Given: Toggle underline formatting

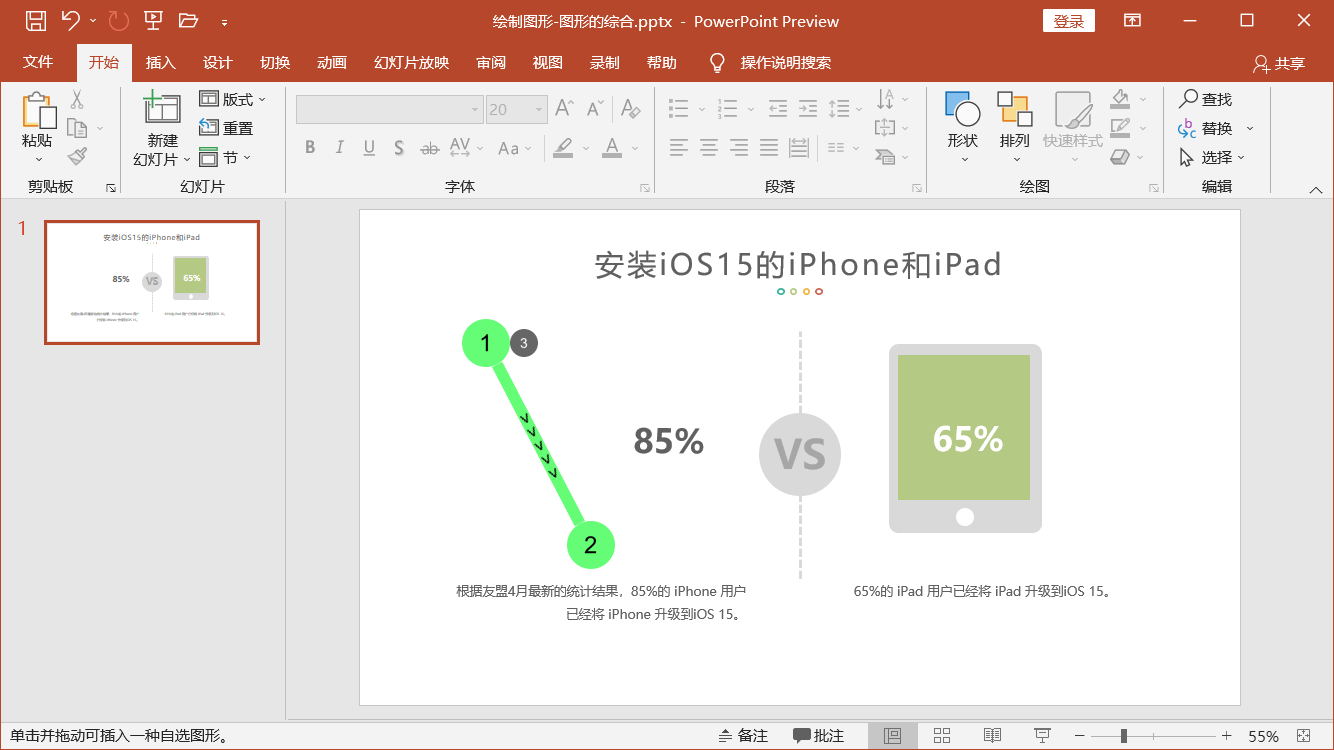Looking at the screenshot, I should coord(369,148).
